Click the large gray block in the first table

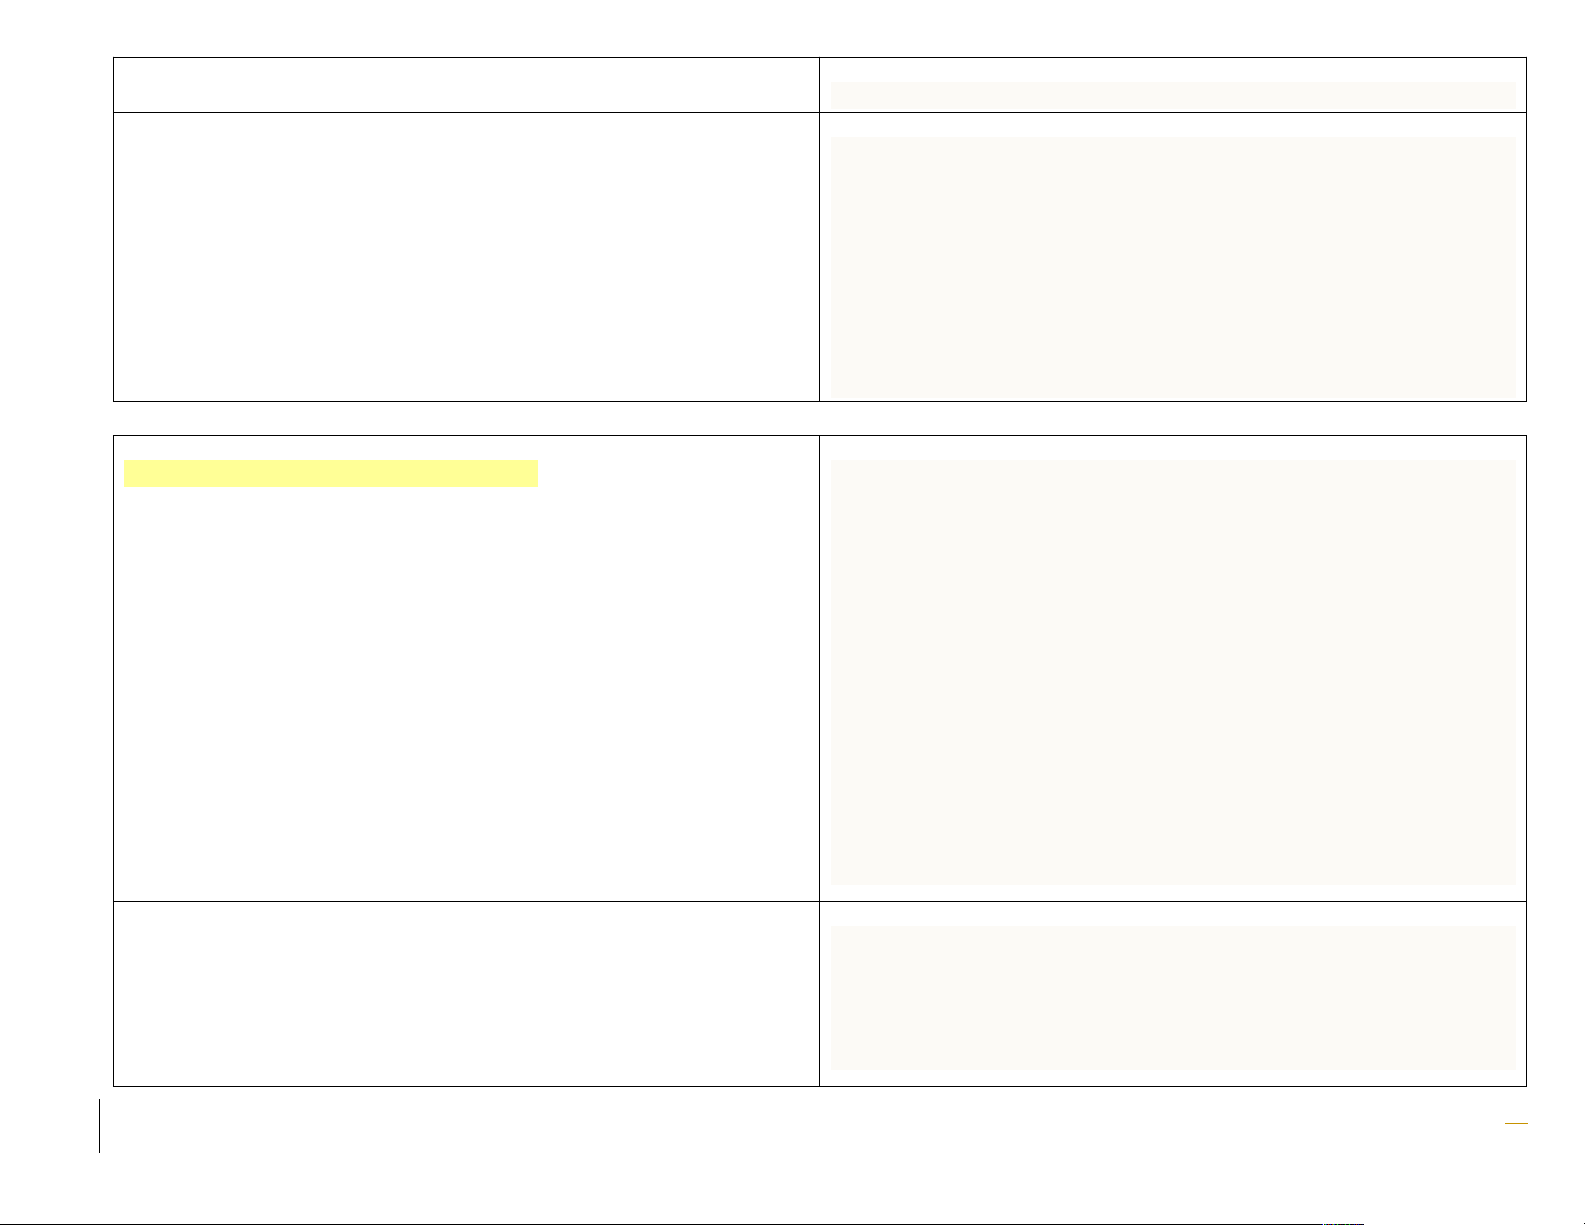[x=1173, y=267]
